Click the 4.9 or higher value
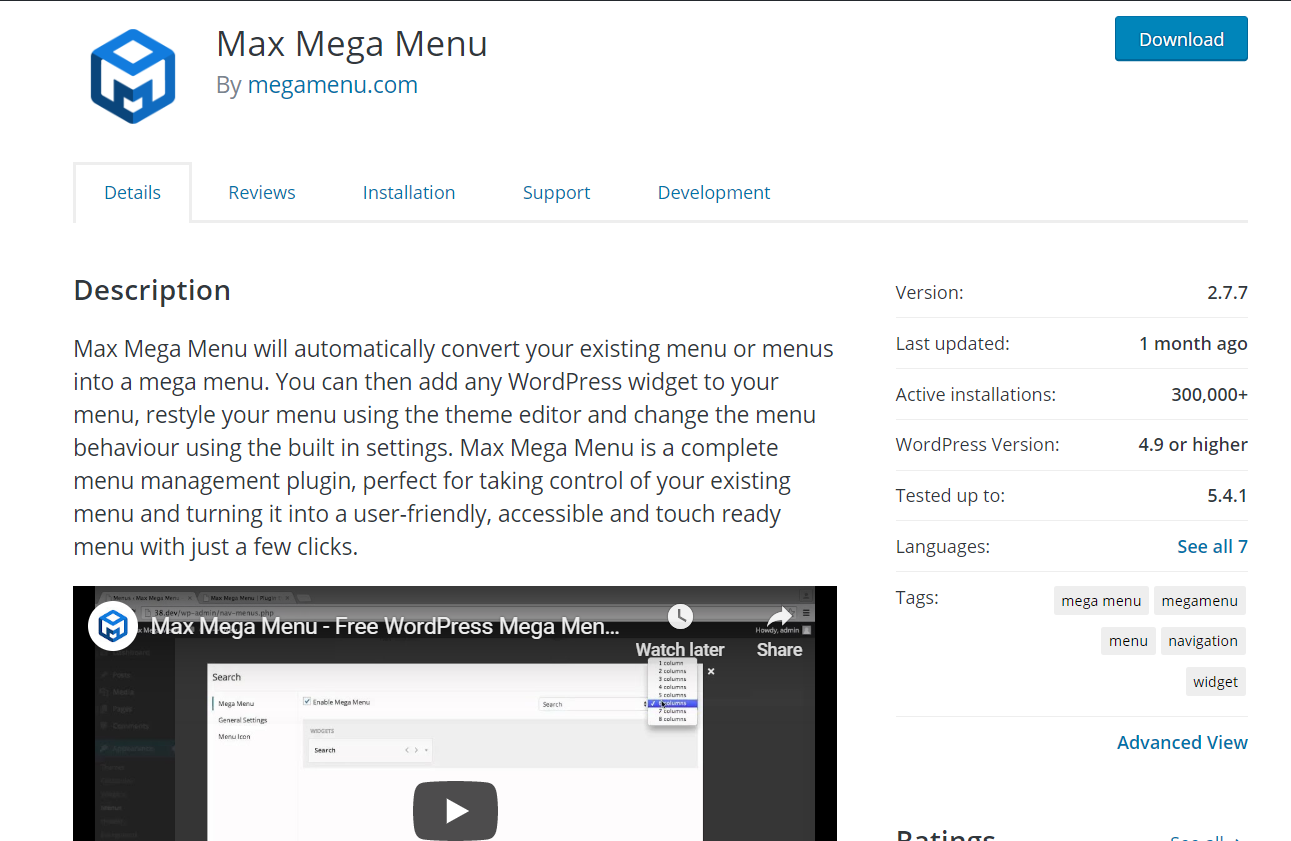The image size is (1291, 841). pyautogui.click(x=1193, y=444)
